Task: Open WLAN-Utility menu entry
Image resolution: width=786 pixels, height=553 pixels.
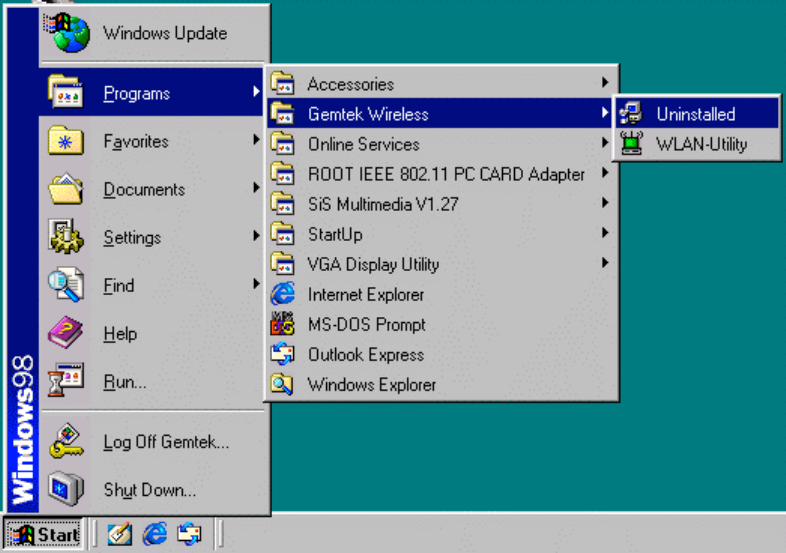Action: pyautogui.click(x=697, y=144)
